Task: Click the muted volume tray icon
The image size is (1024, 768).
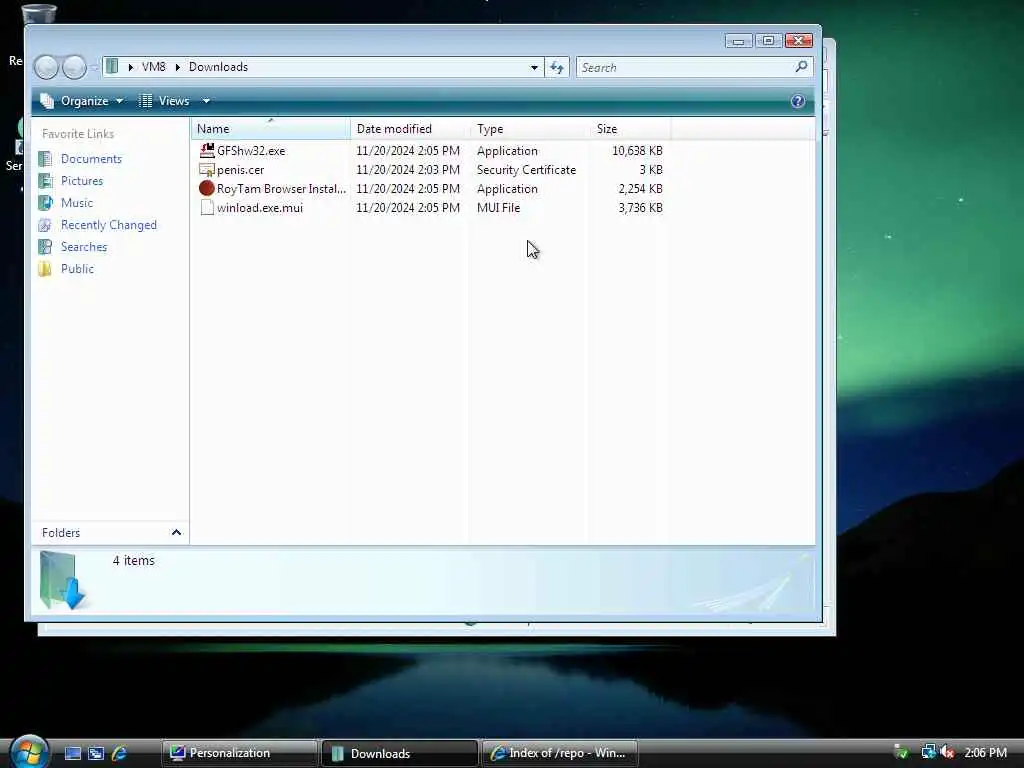Action: point(948,753)
